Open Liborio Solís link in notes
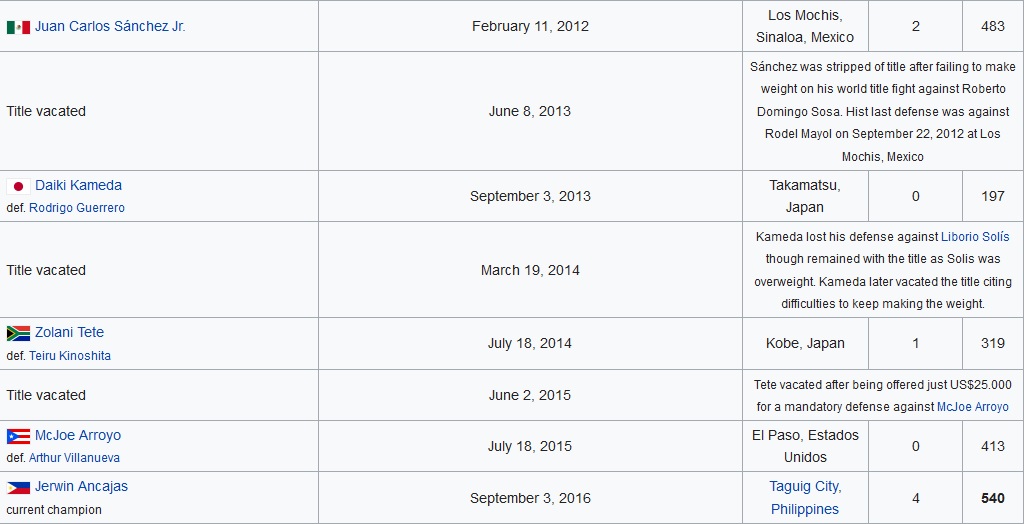The height and width of the screenshot is (524, 1024). point(975,237)
